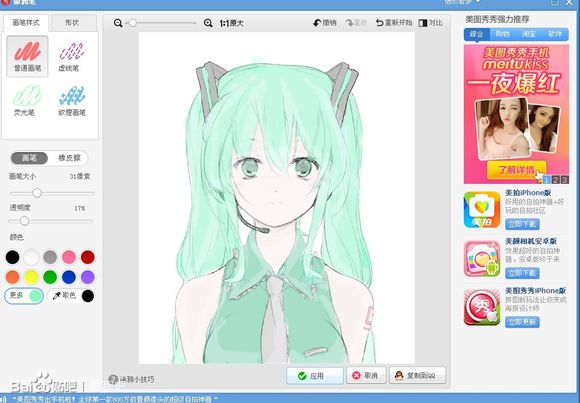Select the fourth tab in recommendation panel
The height and width of the screenshot is (403, 580).
[555, 34]
